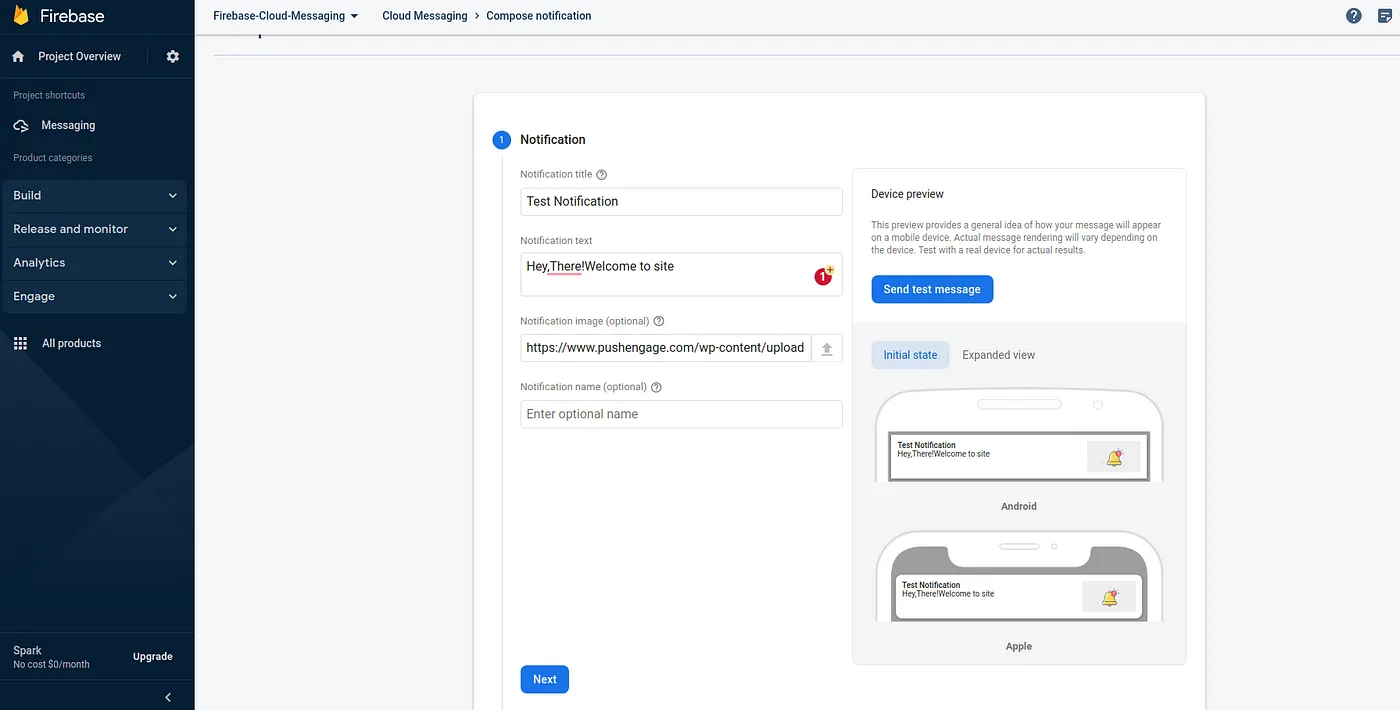Click the step 1 Notification circle
This screenshot has width=1400, height=710.
coord(502,140)
